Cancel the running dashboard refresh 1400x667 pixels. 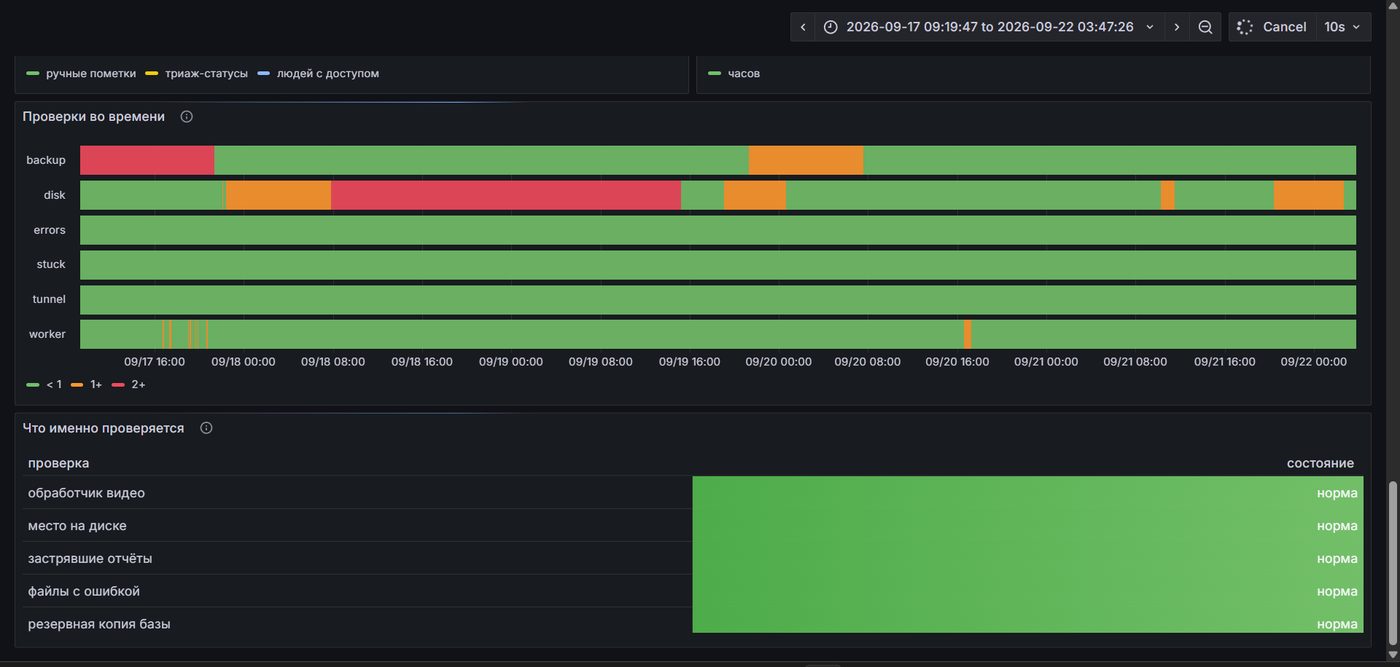click(1272, 27)
